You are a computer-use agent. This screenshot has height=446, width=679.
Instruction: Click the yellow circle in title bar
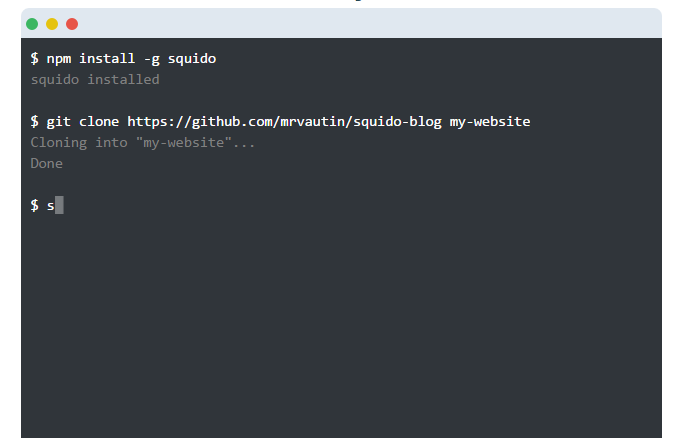52,24
